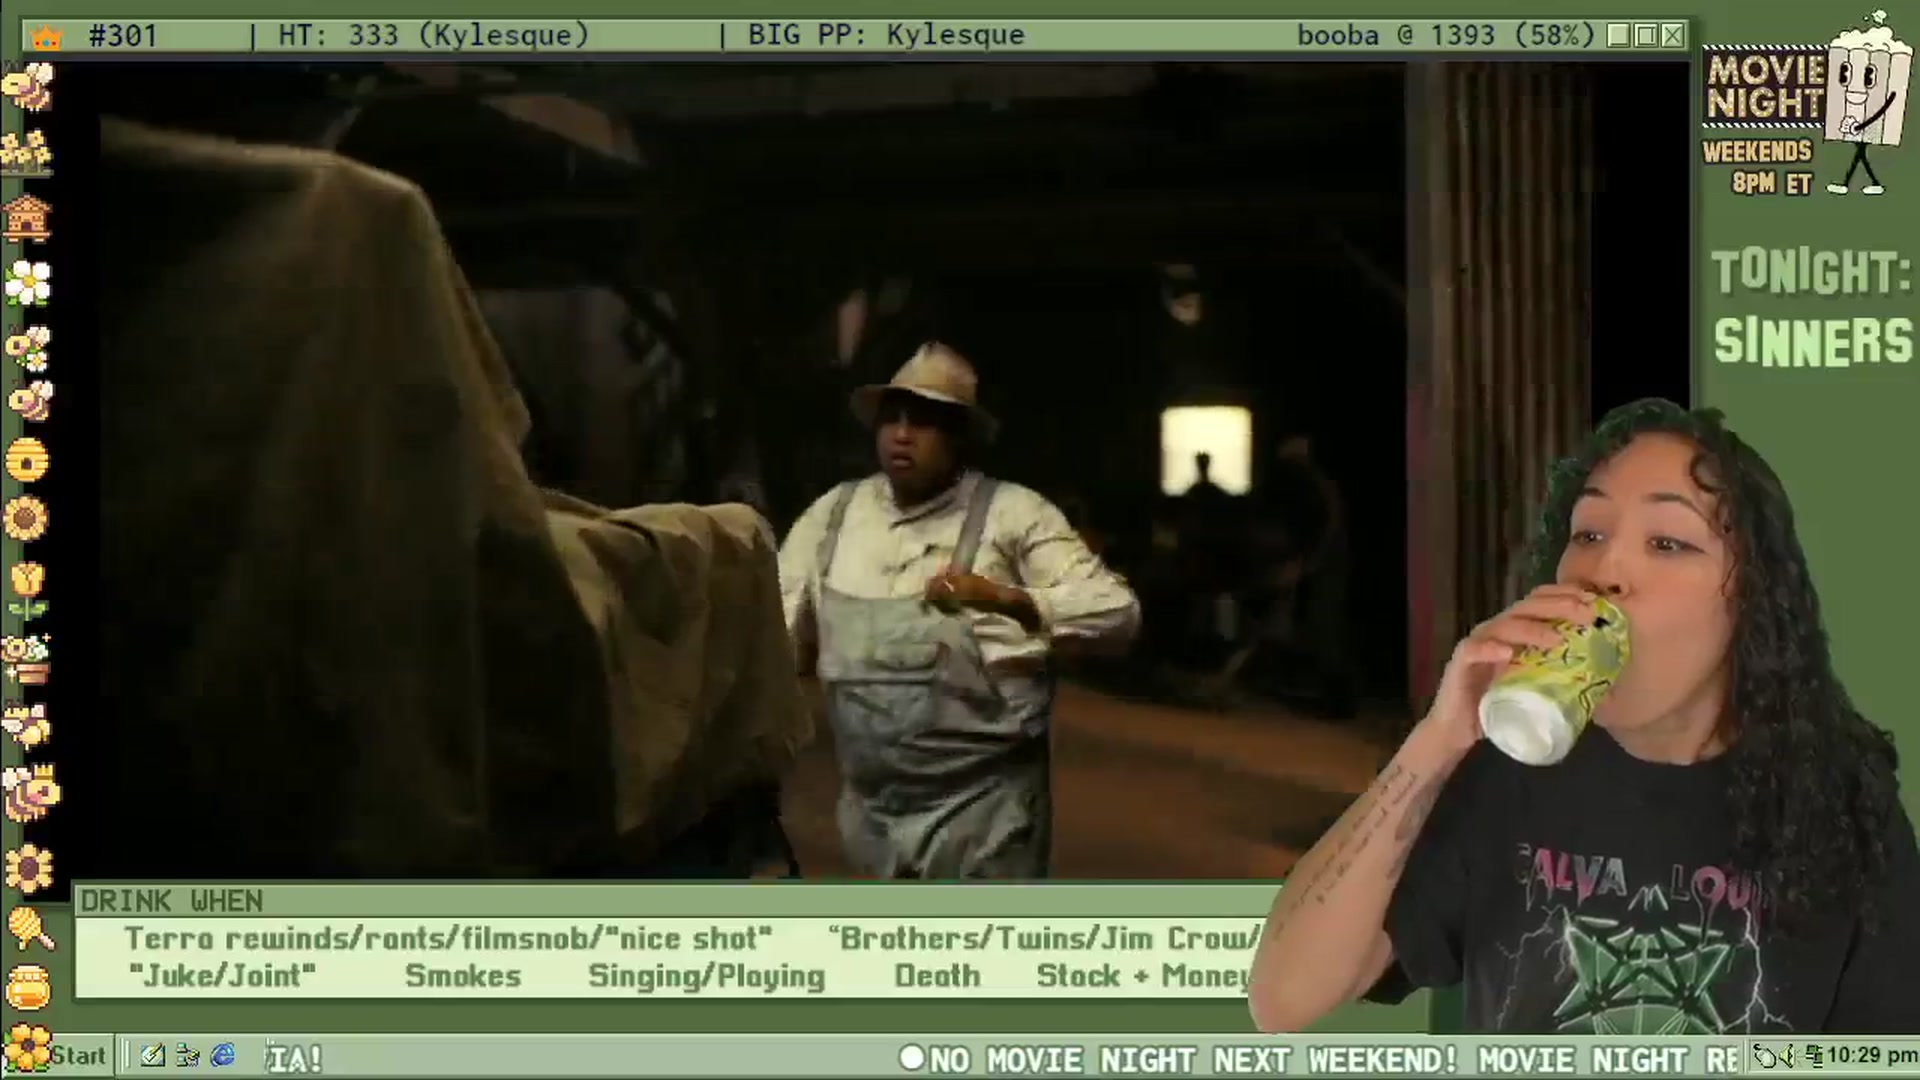Click the 'SINNERS' movie title text
The image size is (1920, 1080).
click(1813, 342)
